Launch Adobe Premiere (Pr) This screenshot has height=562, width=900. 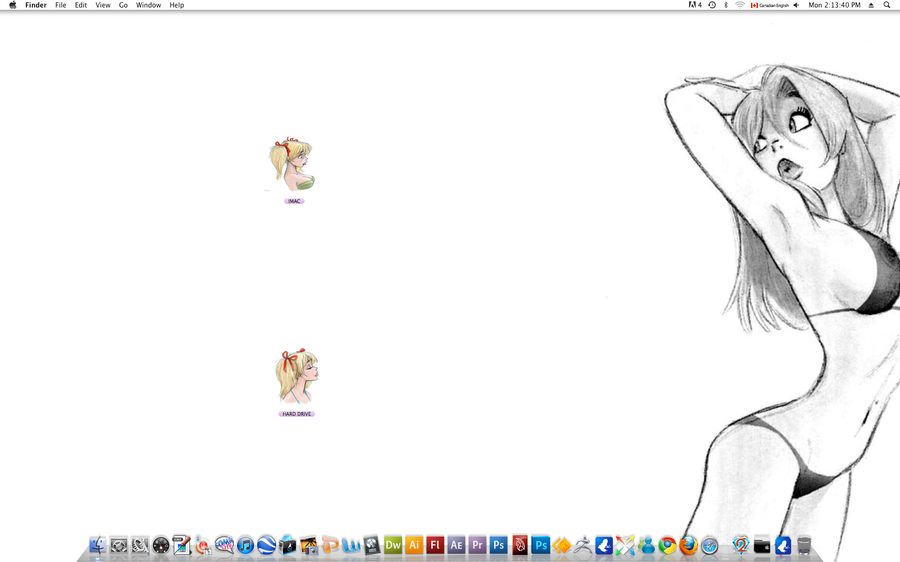click(x=478, y=545)
